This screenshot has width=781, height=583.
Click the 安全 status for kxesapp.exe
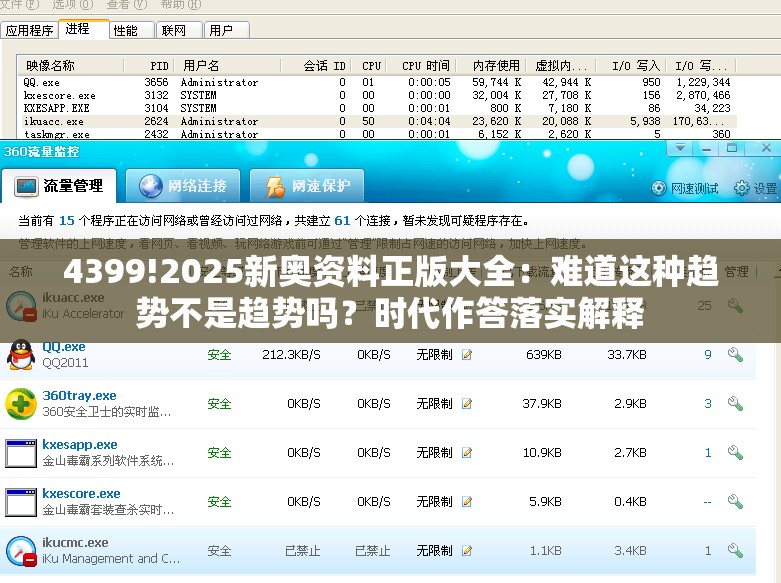[x=219, y=452]
